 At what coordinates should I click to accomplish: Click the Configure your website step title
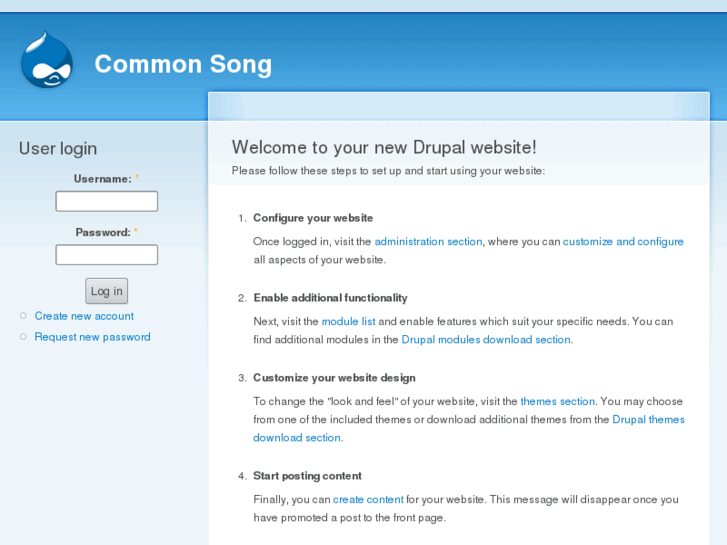(x=313, y=218)
